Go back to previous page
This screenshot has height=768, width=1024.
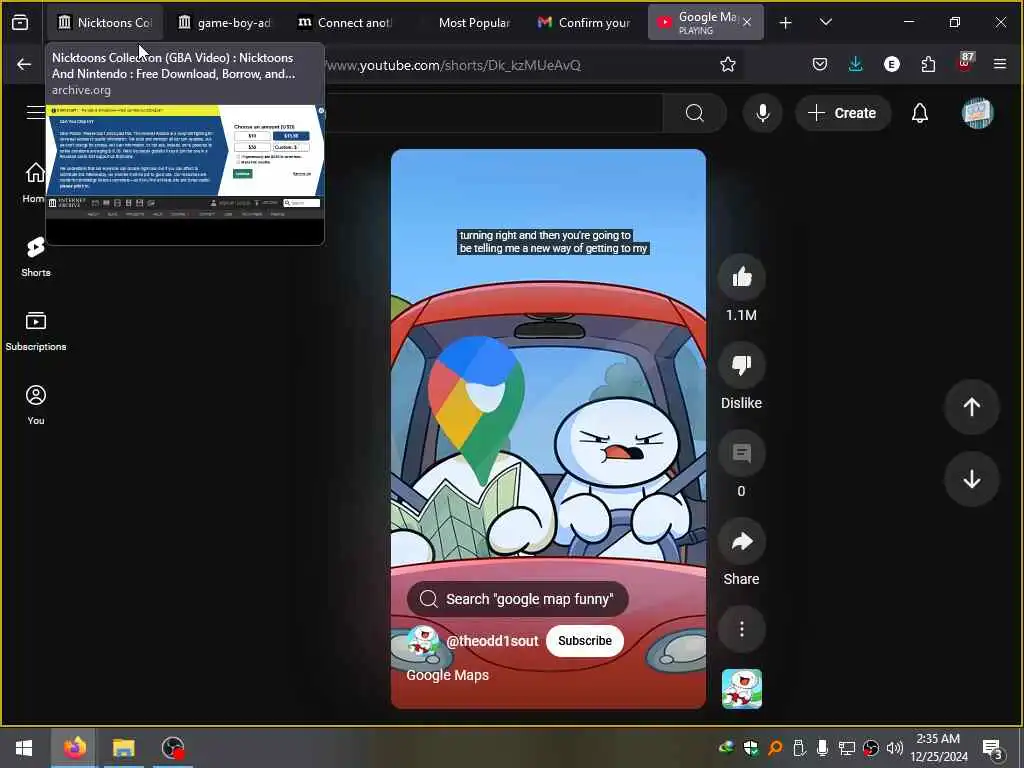[24, 64]
